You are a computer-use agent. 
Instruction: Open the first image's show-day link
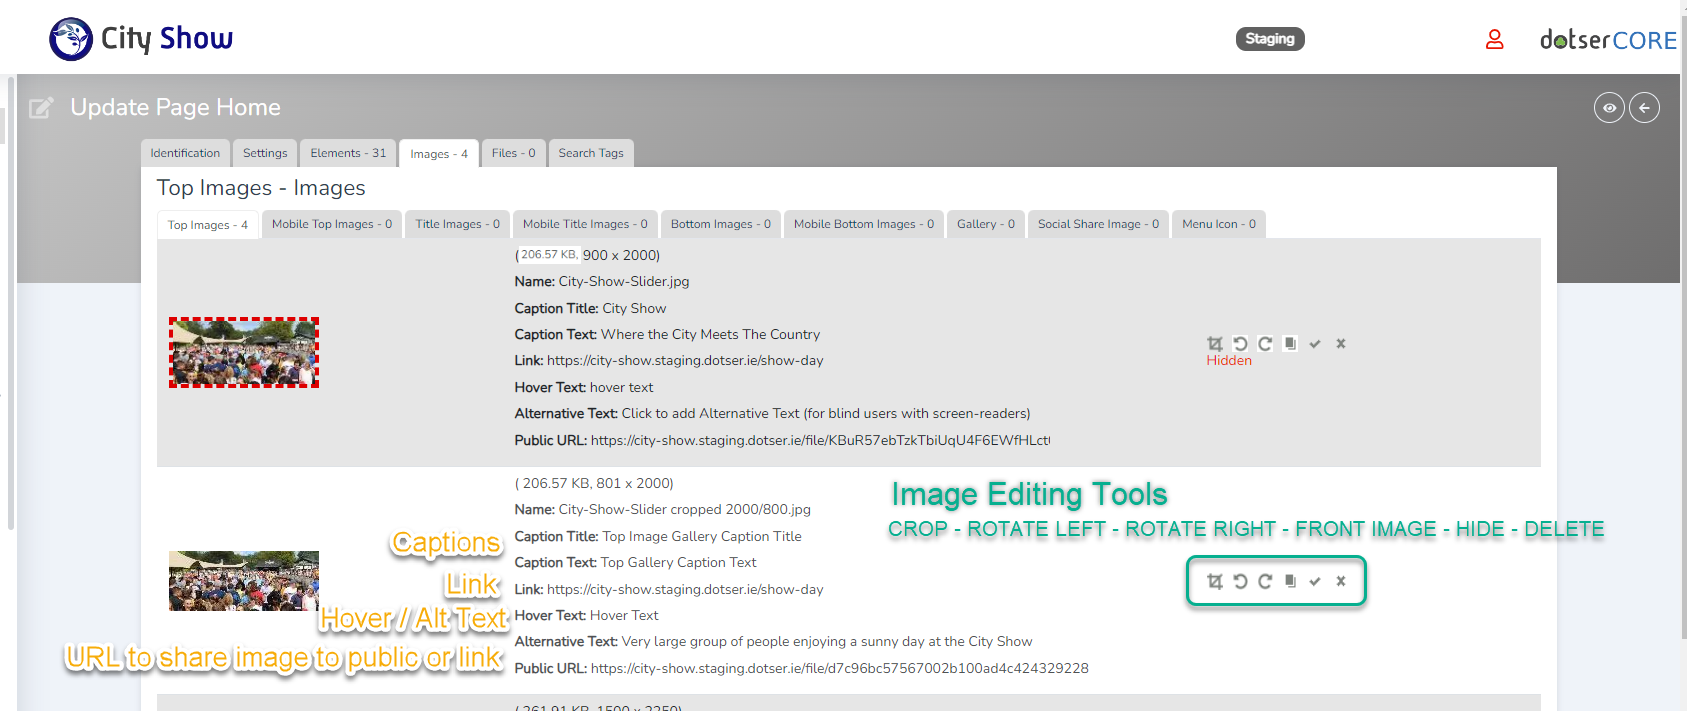coord(685,361)
